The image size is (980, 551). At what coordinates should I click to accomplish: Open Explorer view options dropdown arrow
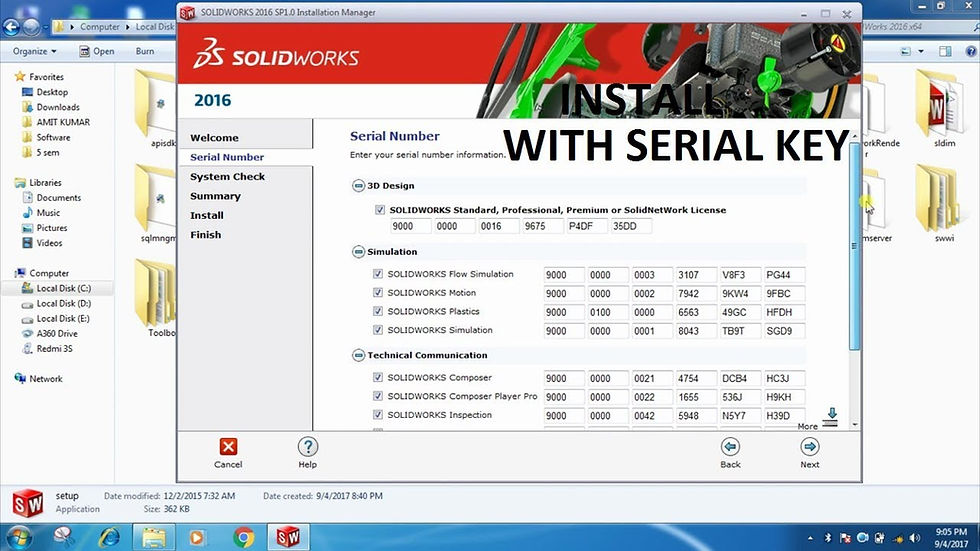pyautogui.click(x=921, y=51)
